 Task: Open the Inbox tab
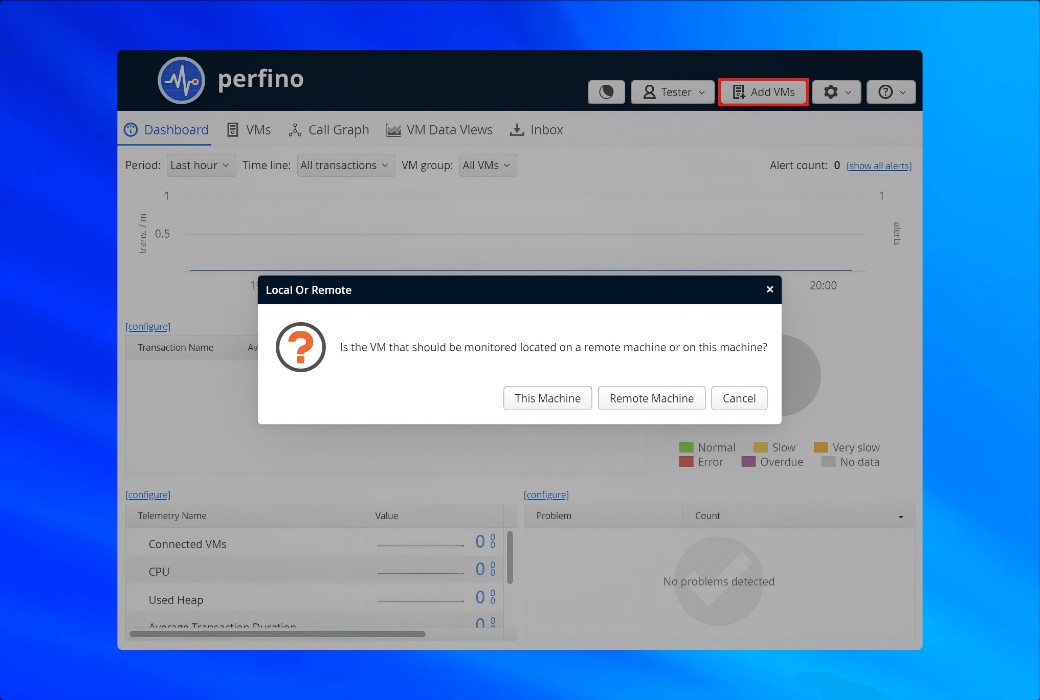(536, 129)
